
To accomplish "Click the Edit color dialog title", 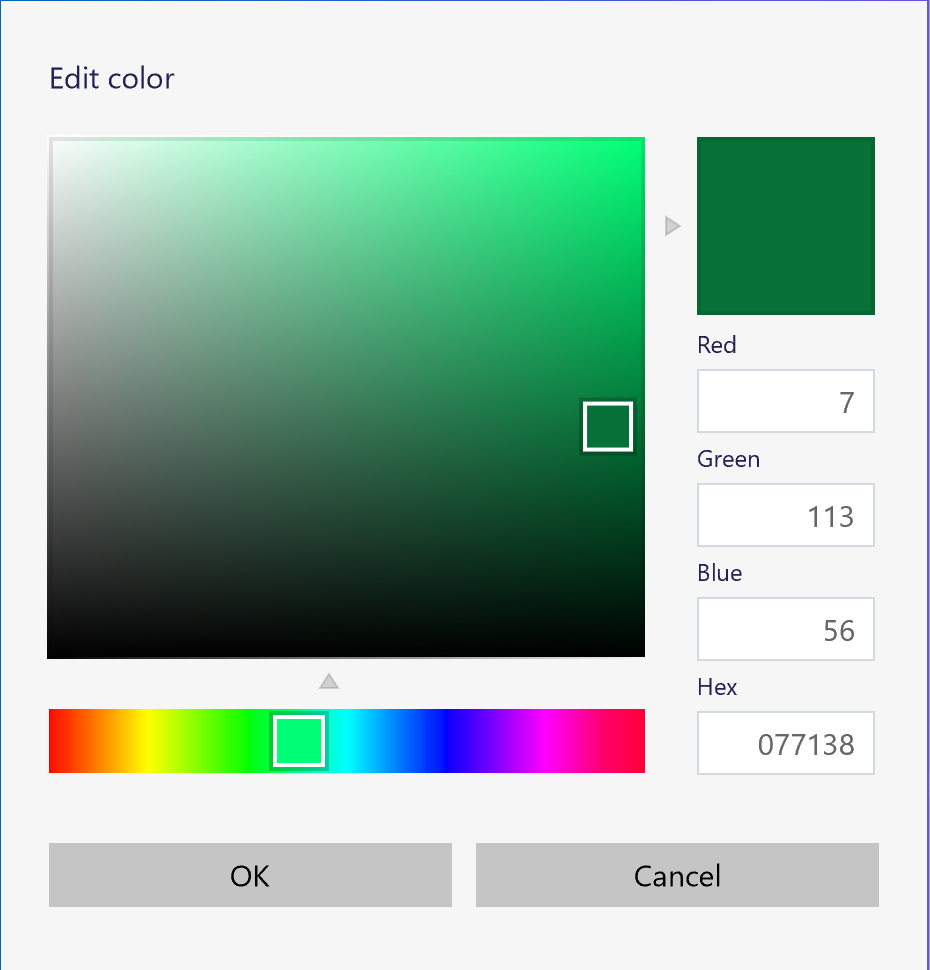I will (112, 79).
